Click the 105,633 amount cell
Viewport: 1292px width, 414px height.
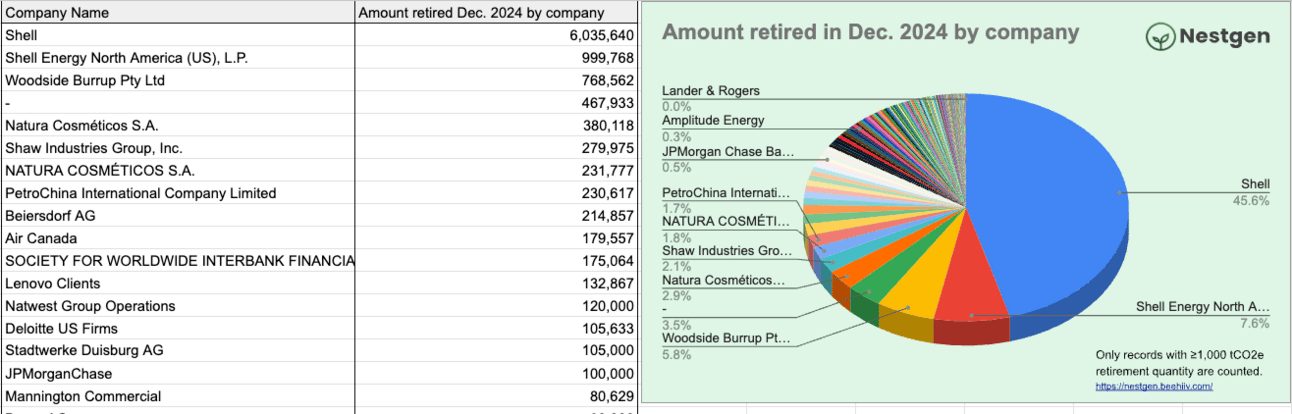click(497, 328)
